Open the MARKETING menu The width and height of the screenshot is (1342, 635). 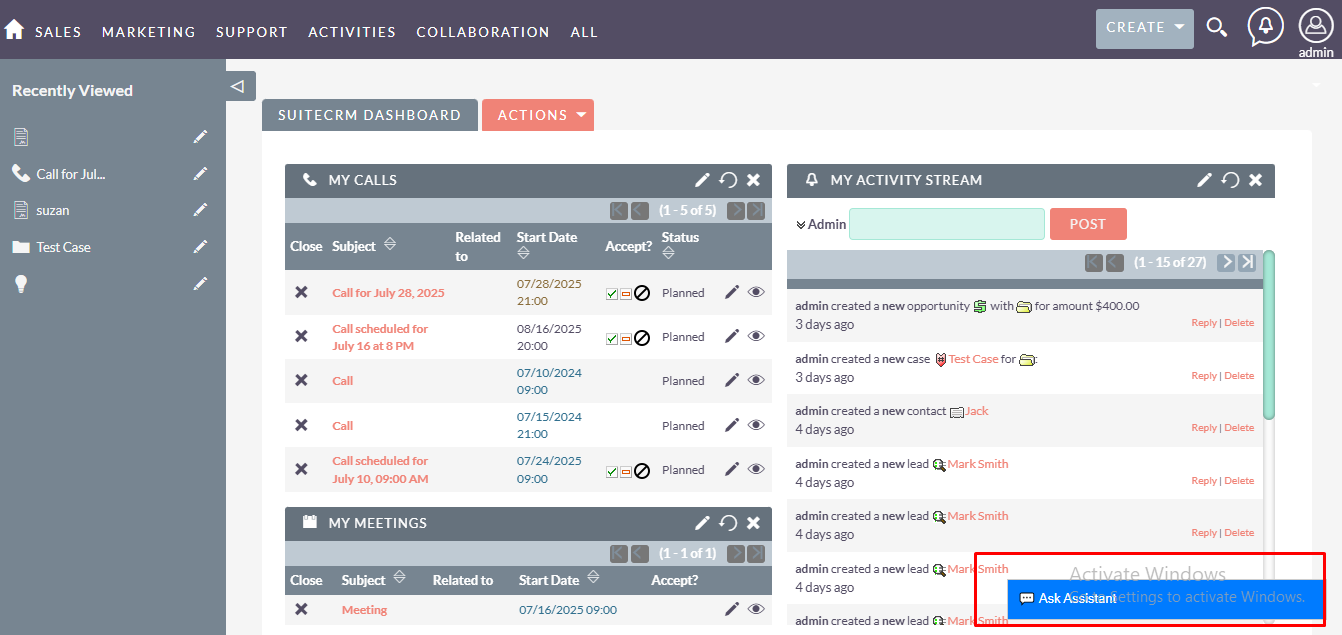(x=148, y=32)
